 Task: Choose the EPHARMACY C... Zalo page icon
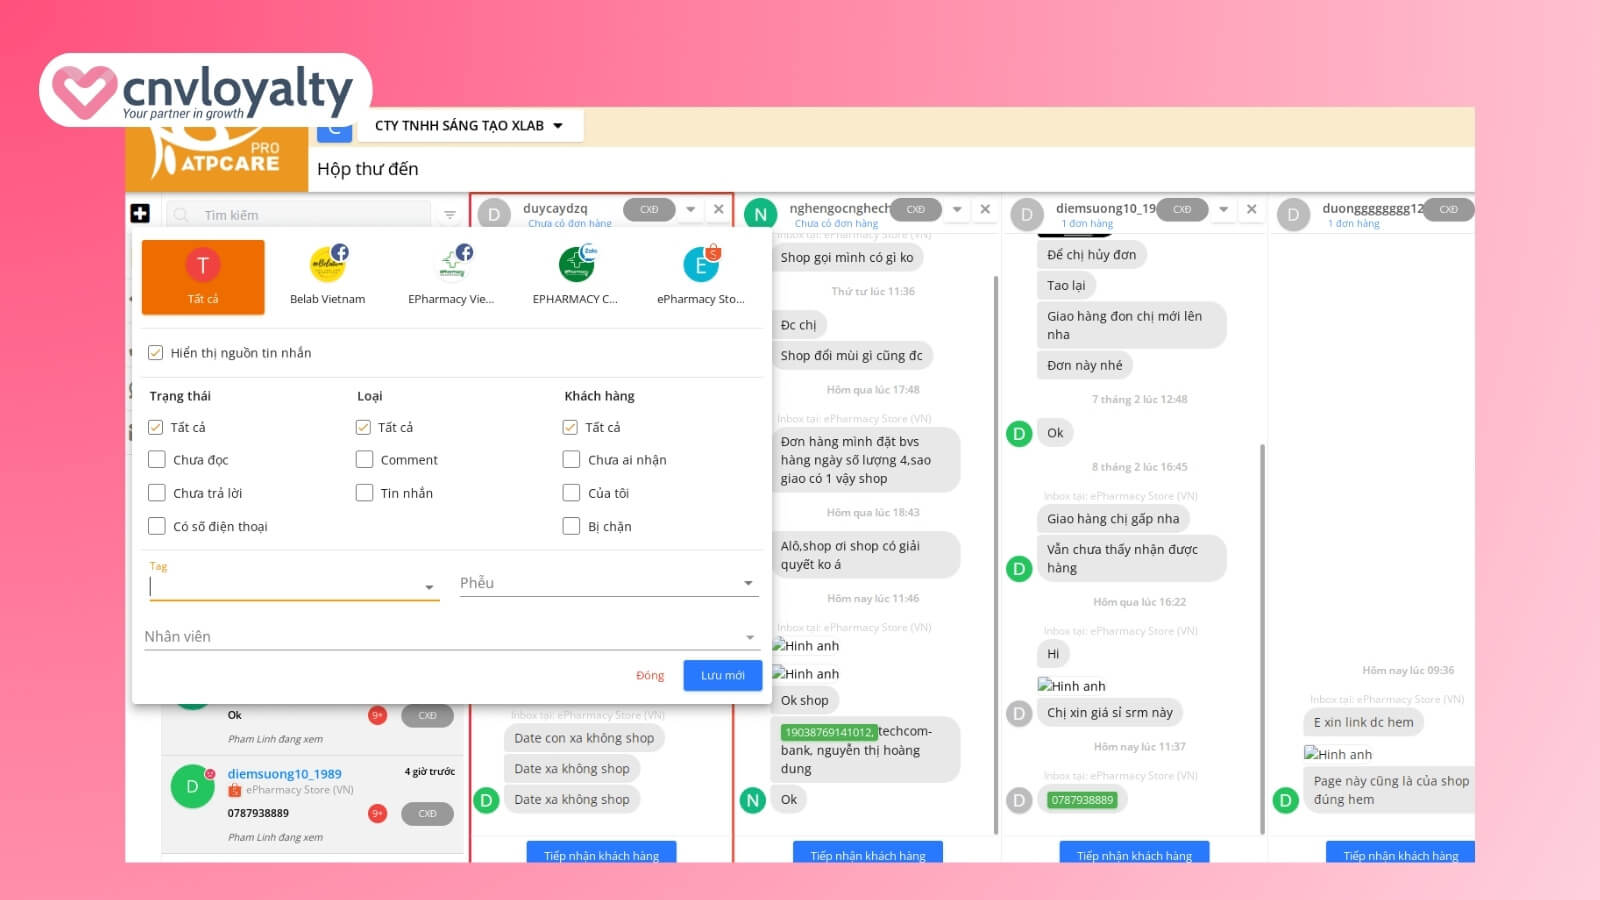tap(575, 266)
